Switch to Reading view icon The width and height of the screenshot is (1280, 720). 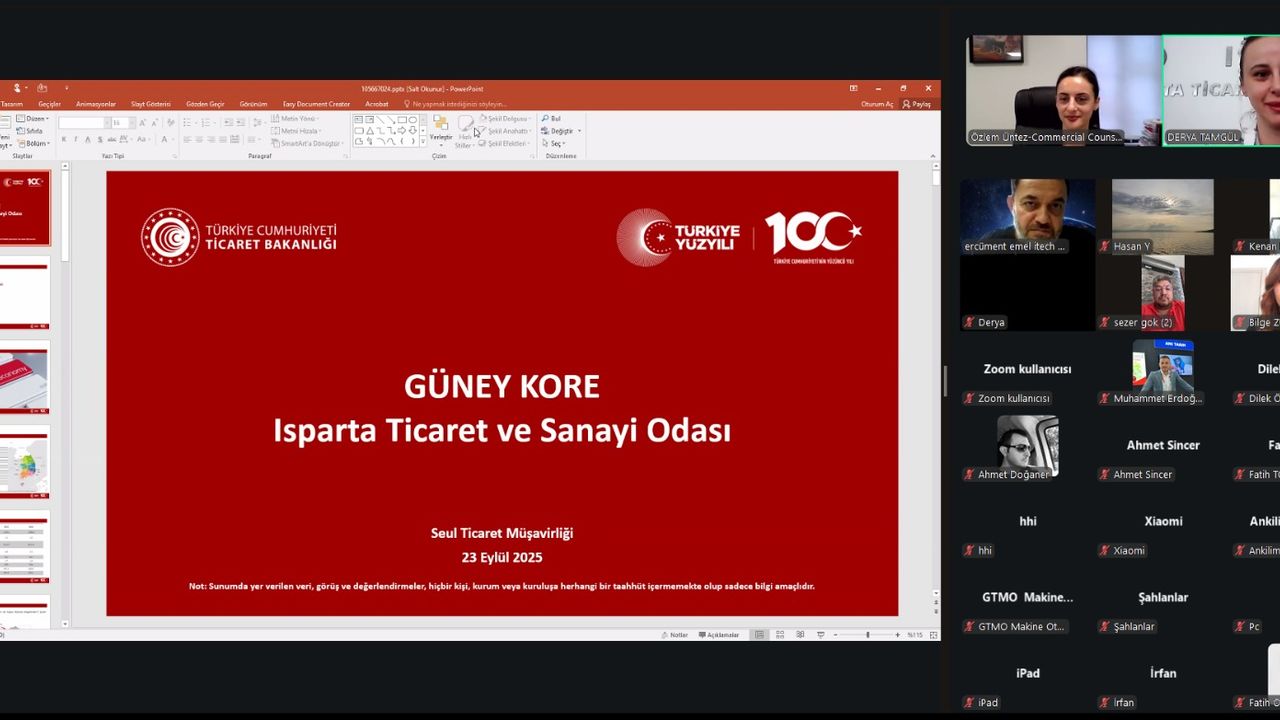coord(800,635)
